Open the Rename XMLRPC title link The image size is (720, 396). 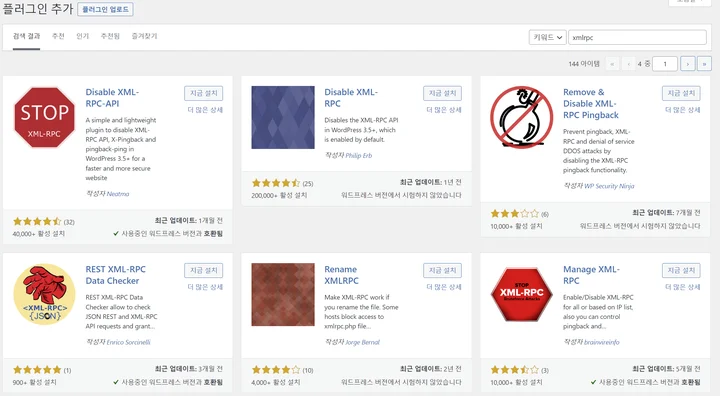pos(341,275)
